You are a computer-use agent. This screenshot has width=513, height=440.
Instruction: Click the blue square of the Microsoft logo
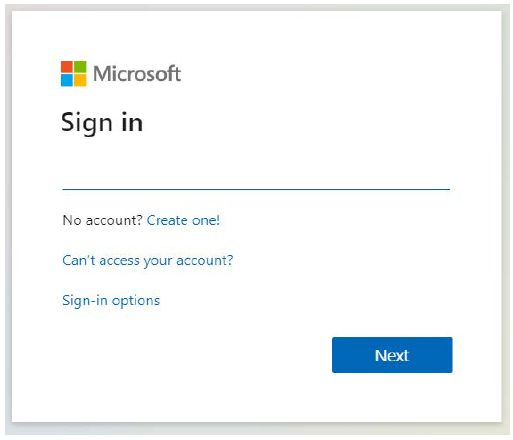coord(67,80)
